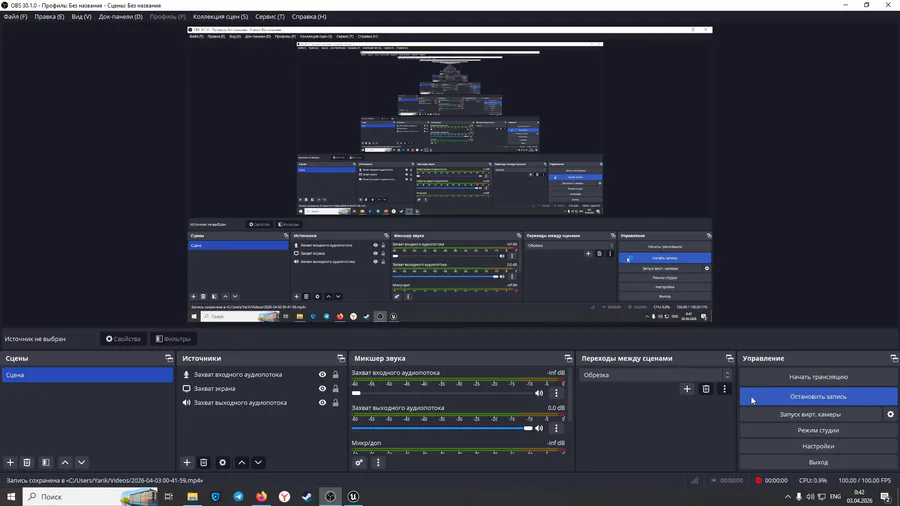
Task: Open the Коллекция сцен menu
Action: click(x=220, y=17)
